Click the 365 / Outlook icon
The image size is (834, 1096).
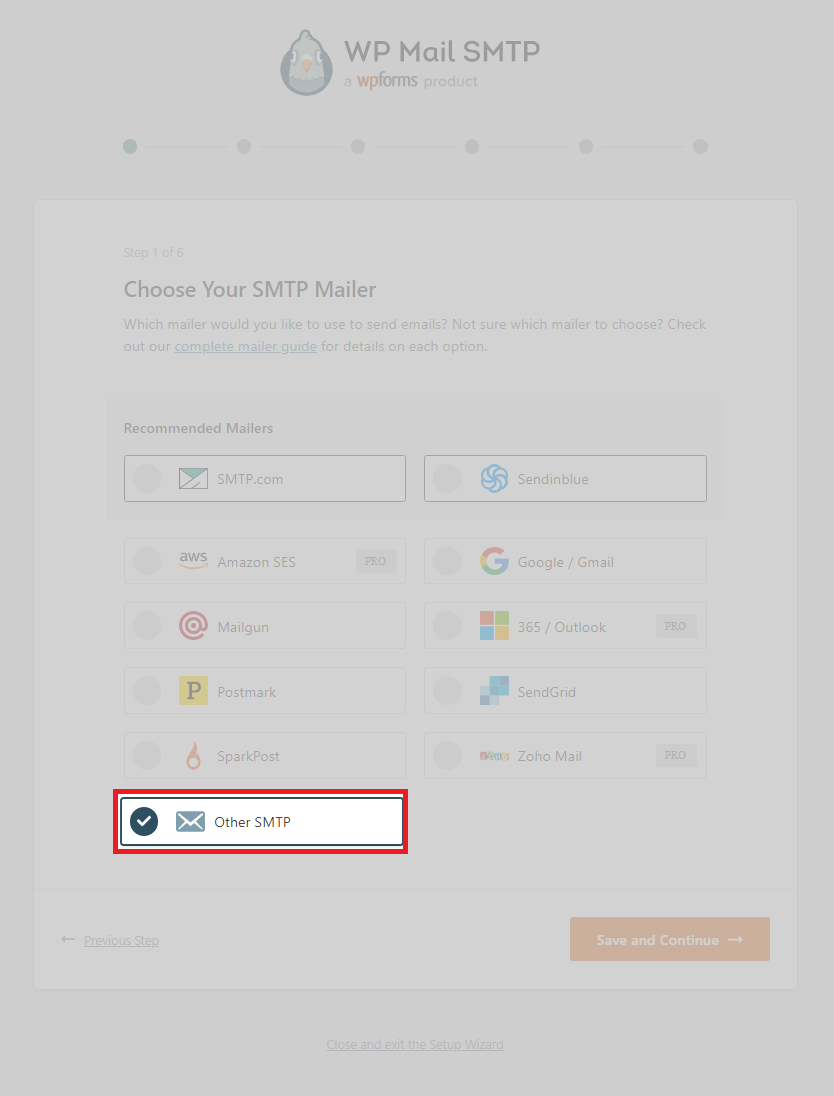[494, 625]
